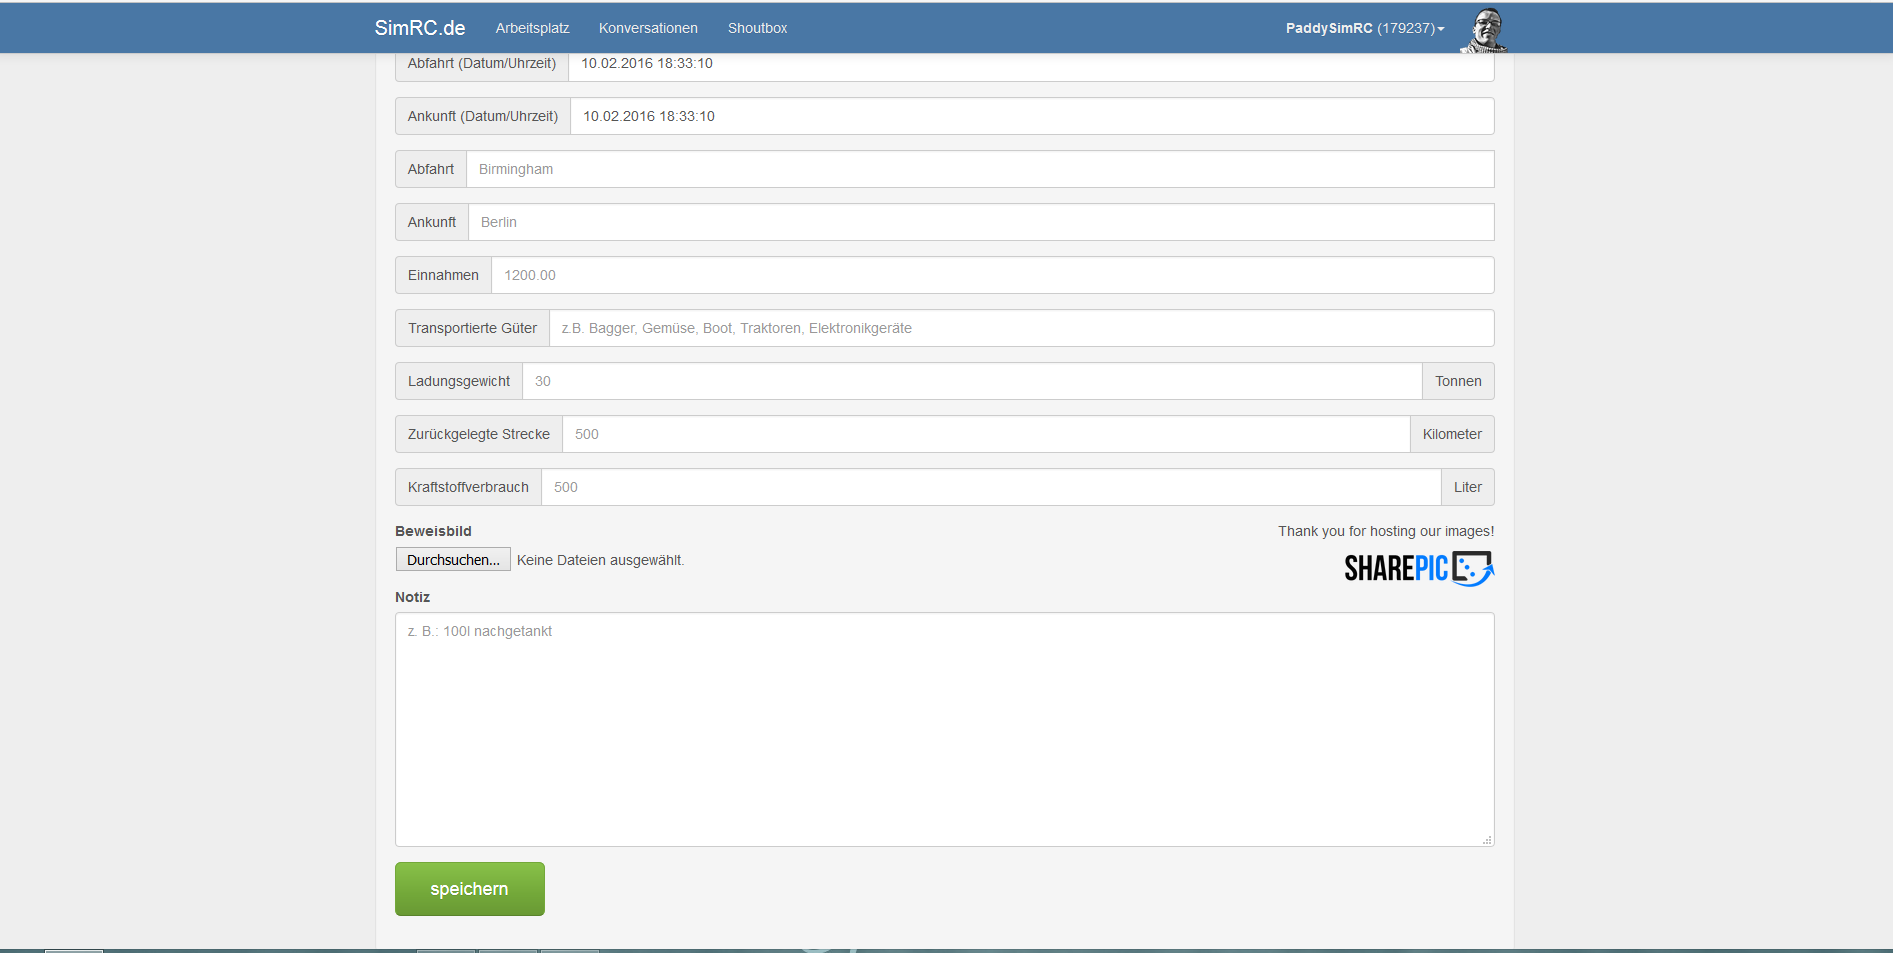
Task: Focus the Abfahrt city field with Birmingham
Action: click(979, 169)
